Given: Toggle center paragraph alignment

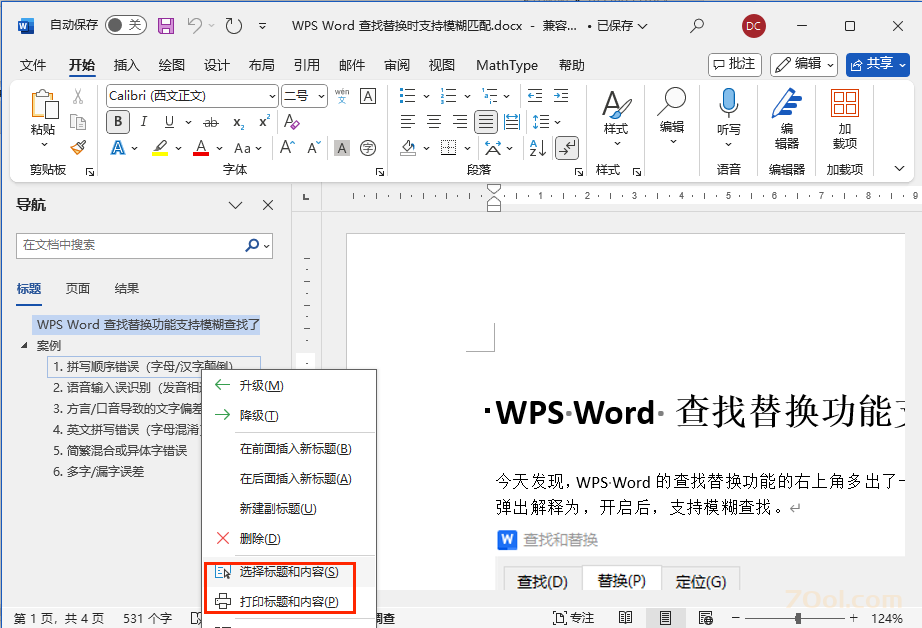Looking at the screenshot, I should (432, 122).
